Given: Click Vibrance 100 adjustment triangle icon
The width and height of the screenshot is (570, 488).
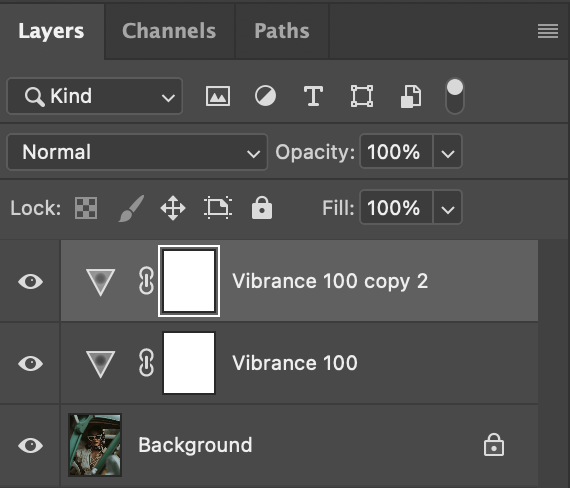Looking at the screenshot, I should tap(101, 364).
